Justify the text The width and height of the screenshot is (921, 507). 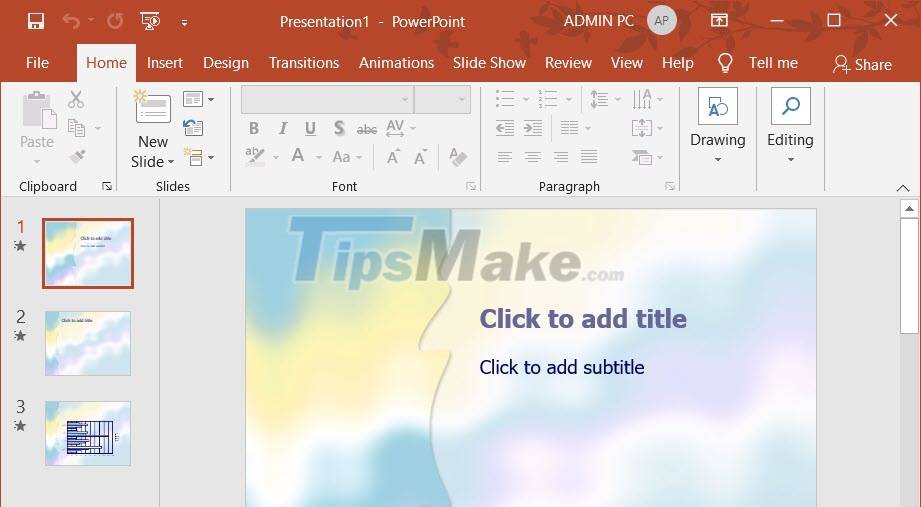point(589,157)
